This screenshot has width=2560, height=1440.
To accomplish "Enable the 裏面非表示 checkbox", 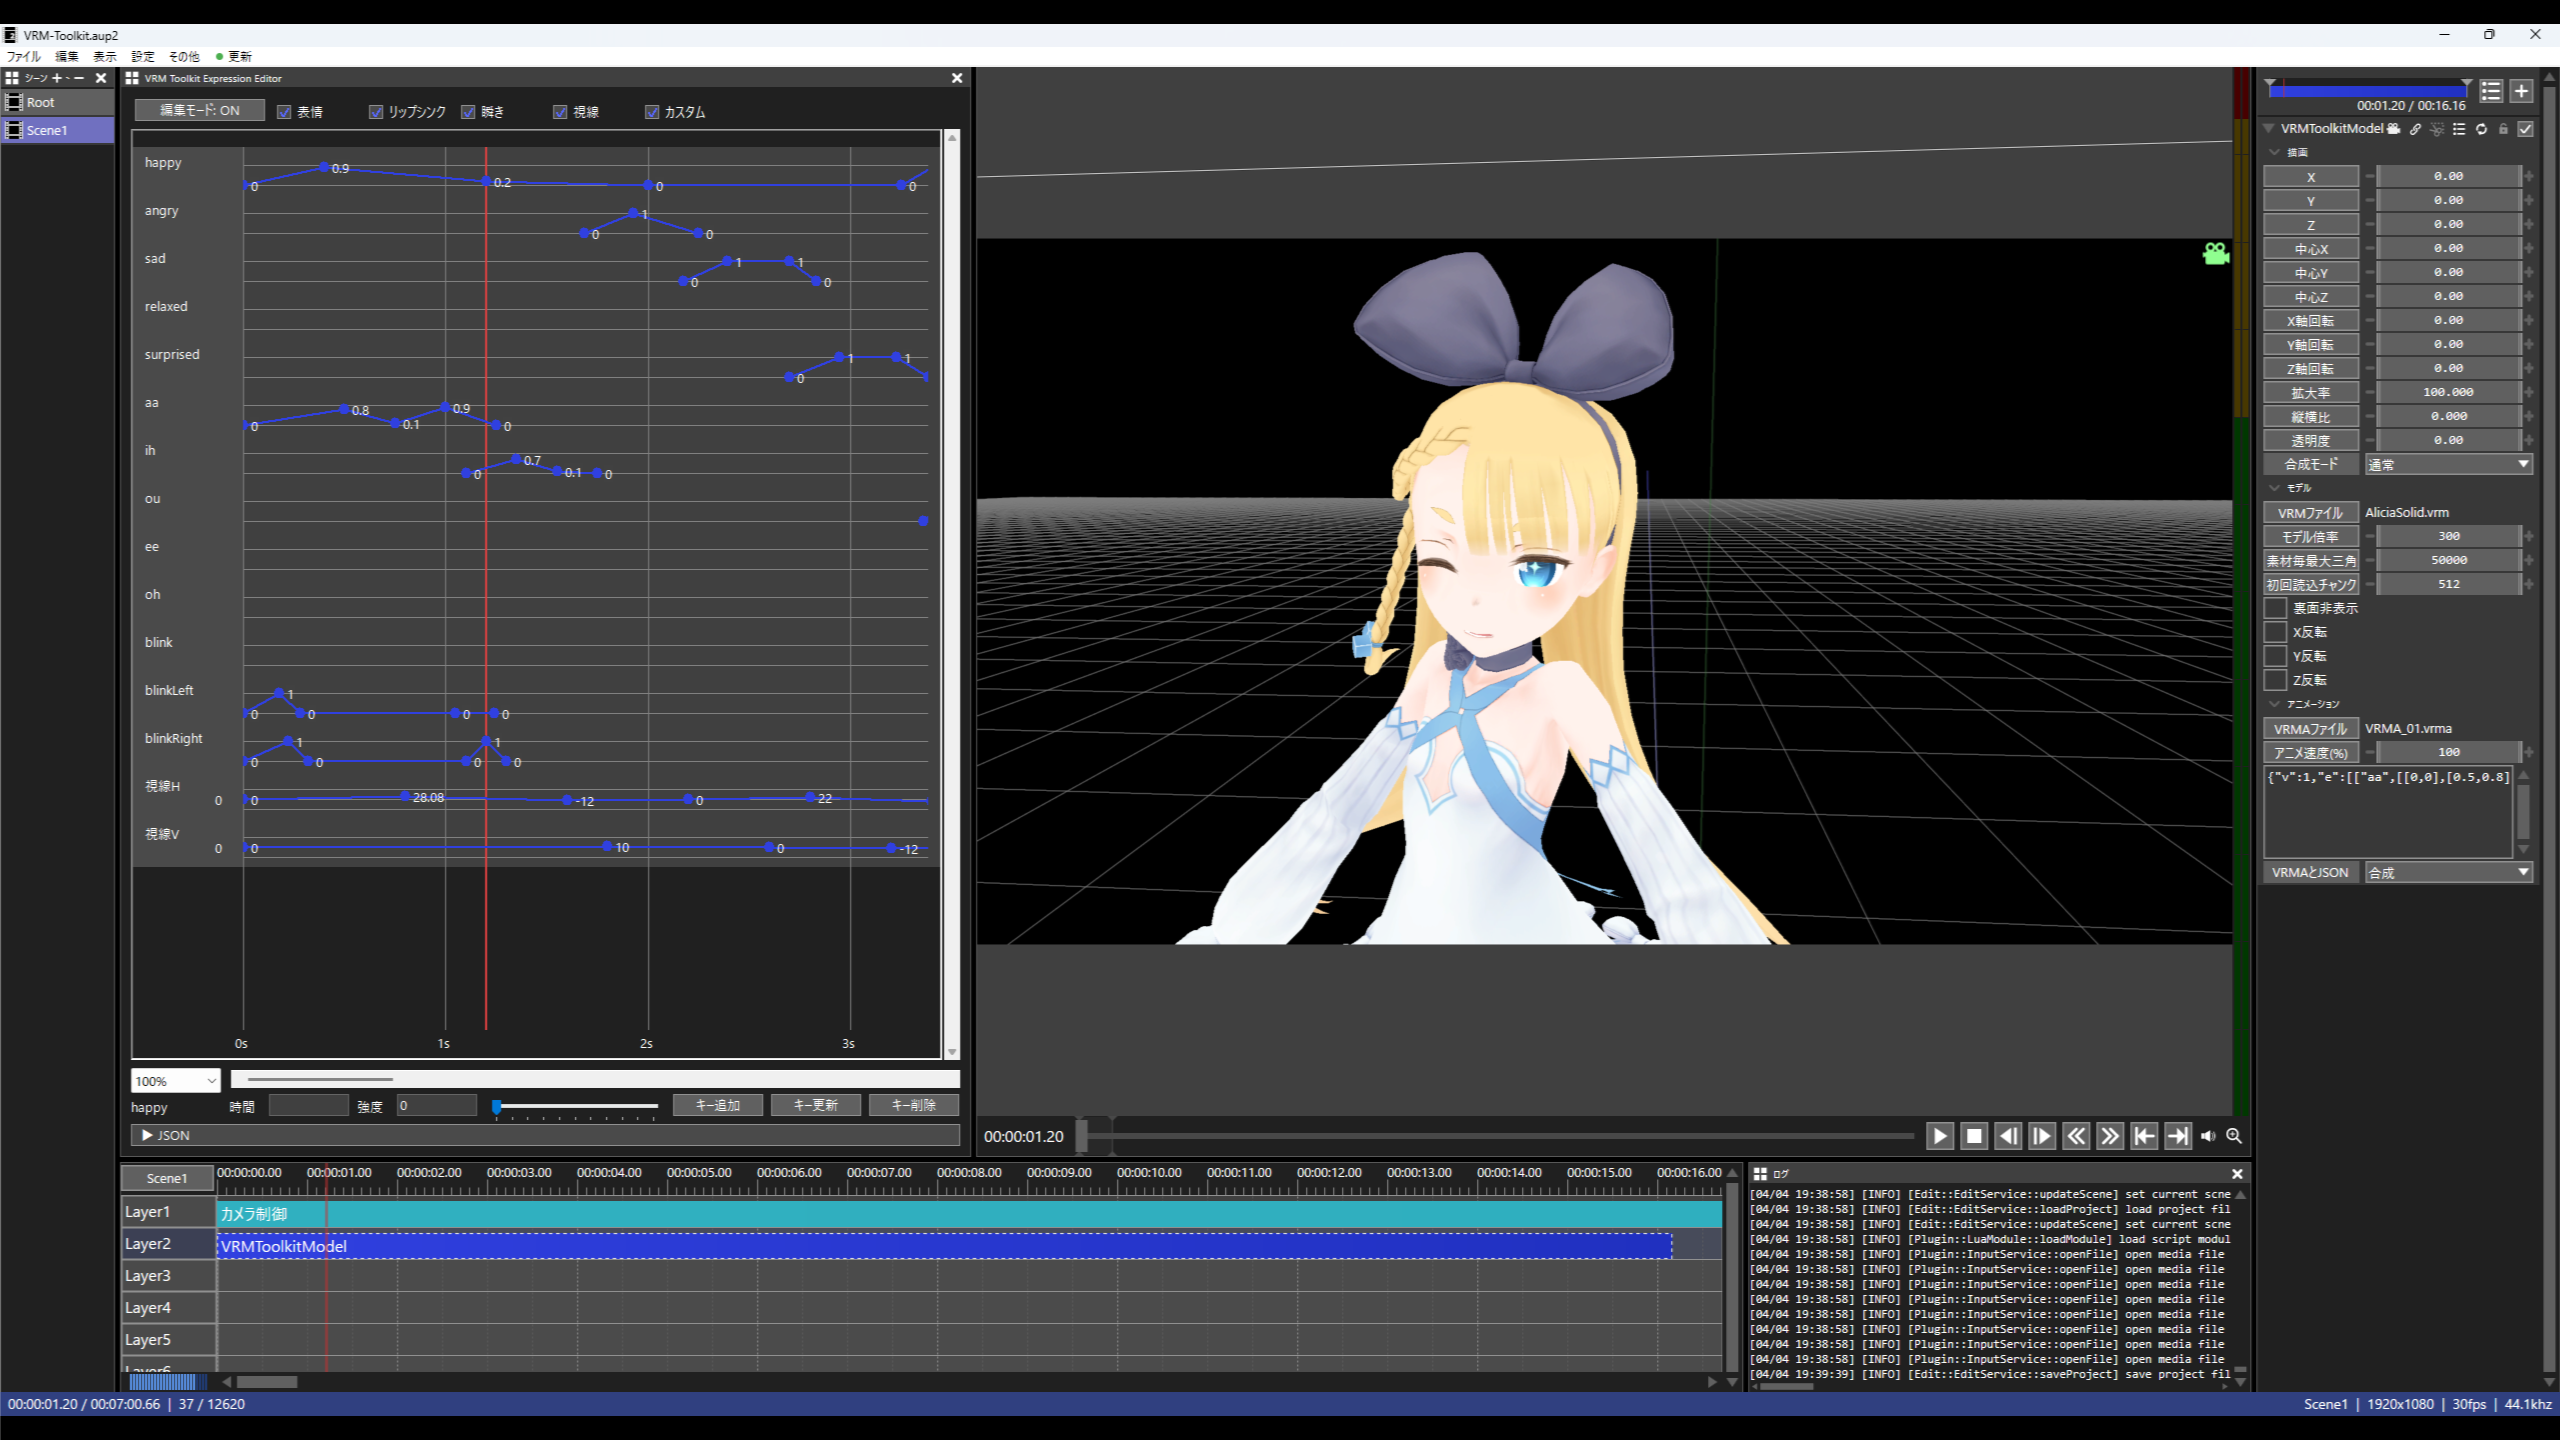I will tap(2276, 608).
